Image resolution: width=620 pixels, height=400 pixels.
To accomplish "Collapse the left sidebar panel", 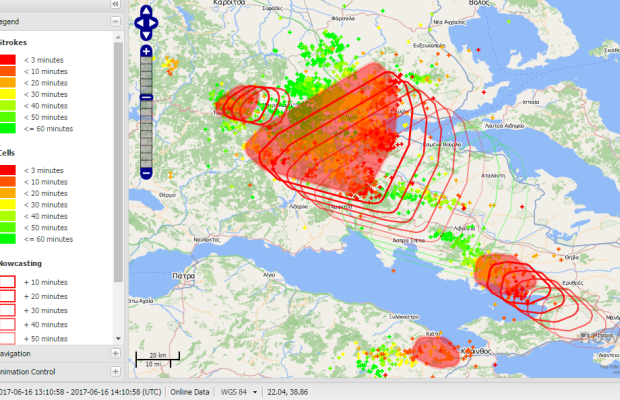I will tap(115, 5).
